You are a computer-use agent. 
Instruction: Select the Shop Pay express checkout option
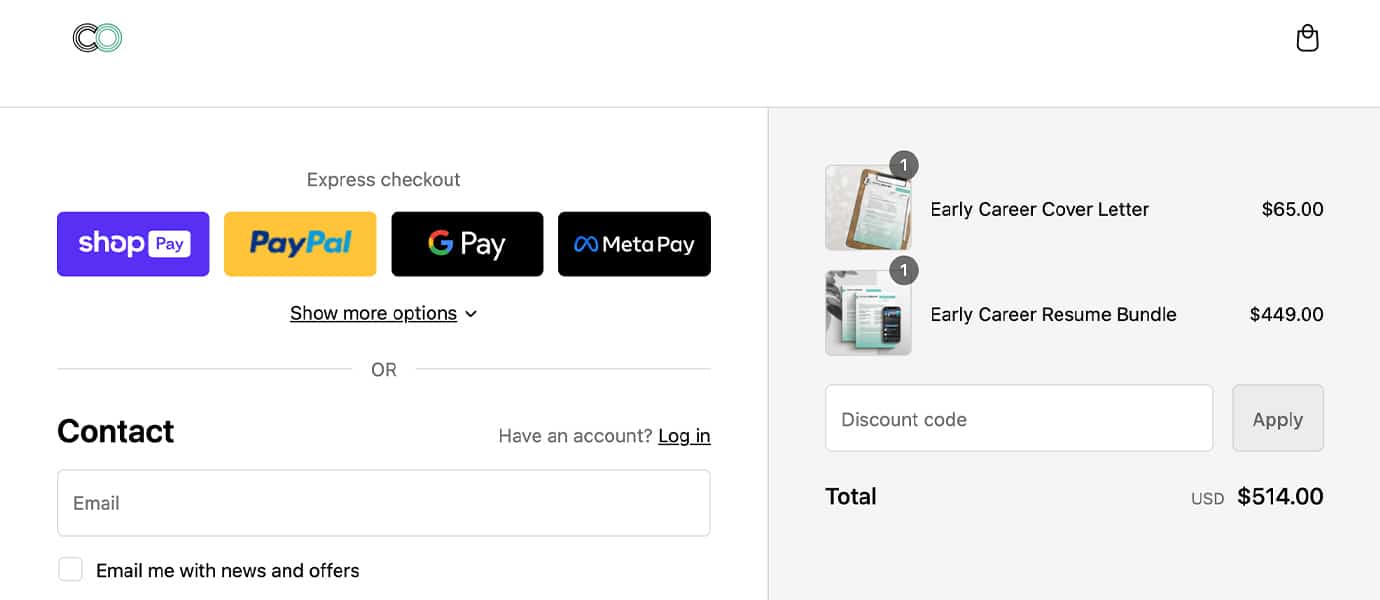[132, 243]
